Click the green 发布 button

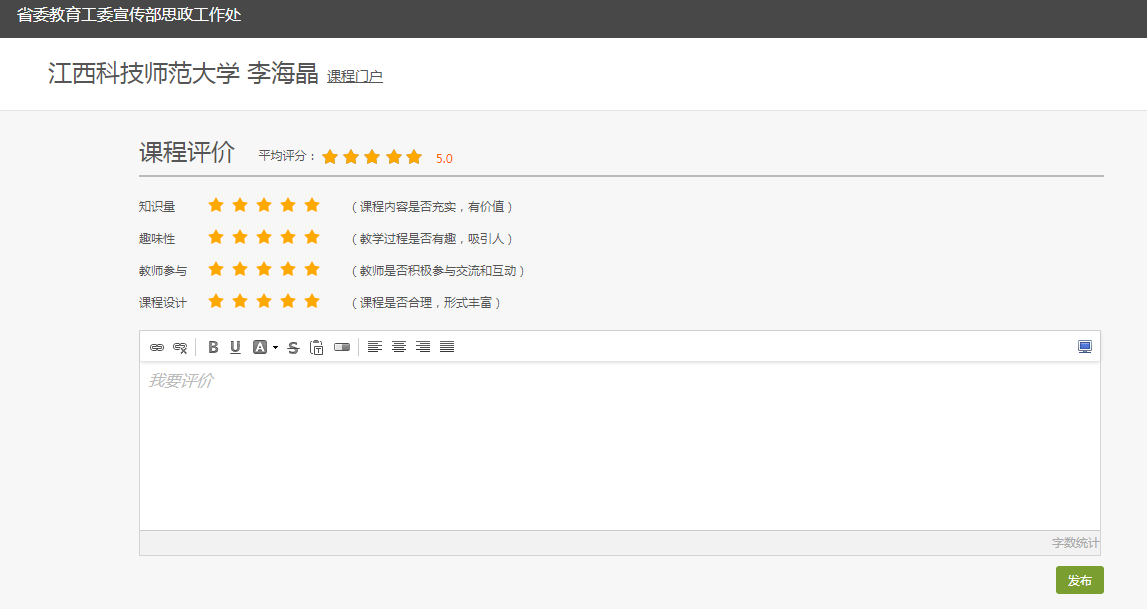tap(1079, 580)
